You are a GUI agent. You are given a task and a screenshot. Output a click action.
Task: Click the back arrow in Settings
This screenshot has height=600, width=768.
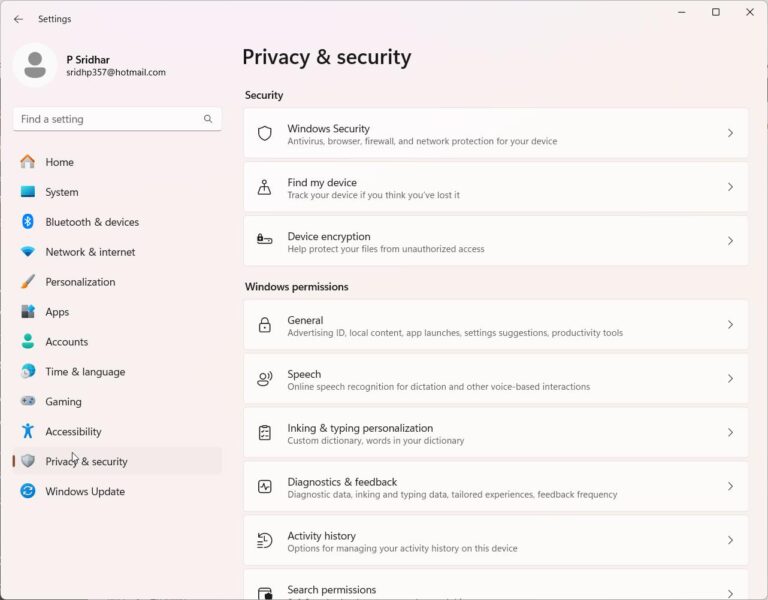19,19
